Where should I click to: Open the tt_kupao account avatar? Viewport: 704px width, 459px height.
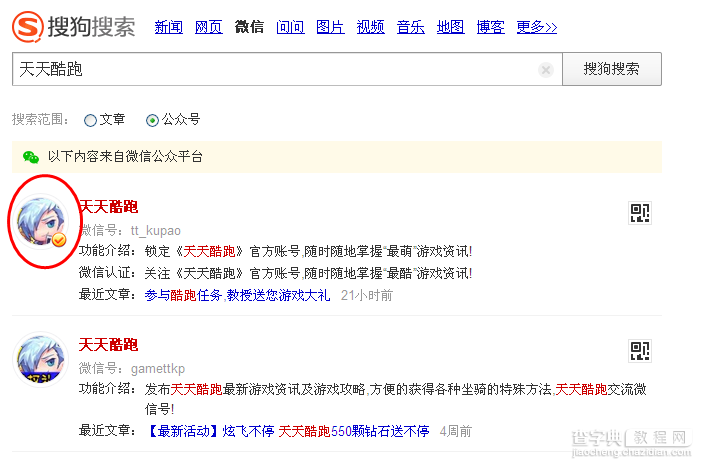(40, 222)
